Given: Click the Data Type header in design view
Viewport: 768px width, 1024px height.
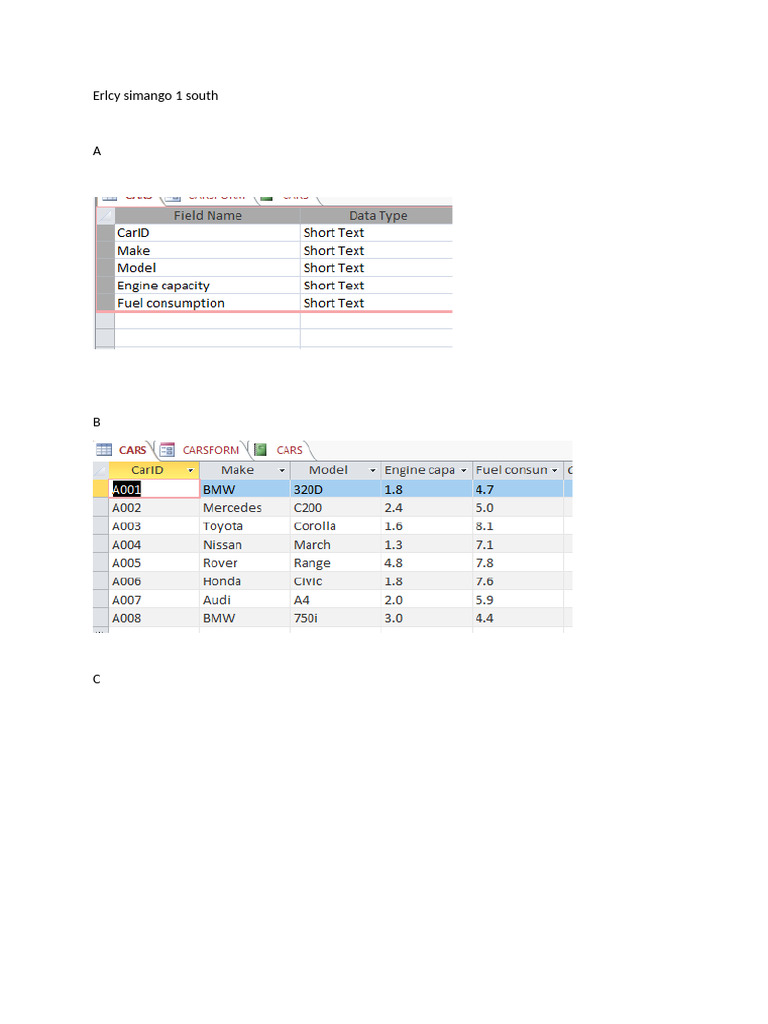Looking at the screenshot, I should coord(377,216).
